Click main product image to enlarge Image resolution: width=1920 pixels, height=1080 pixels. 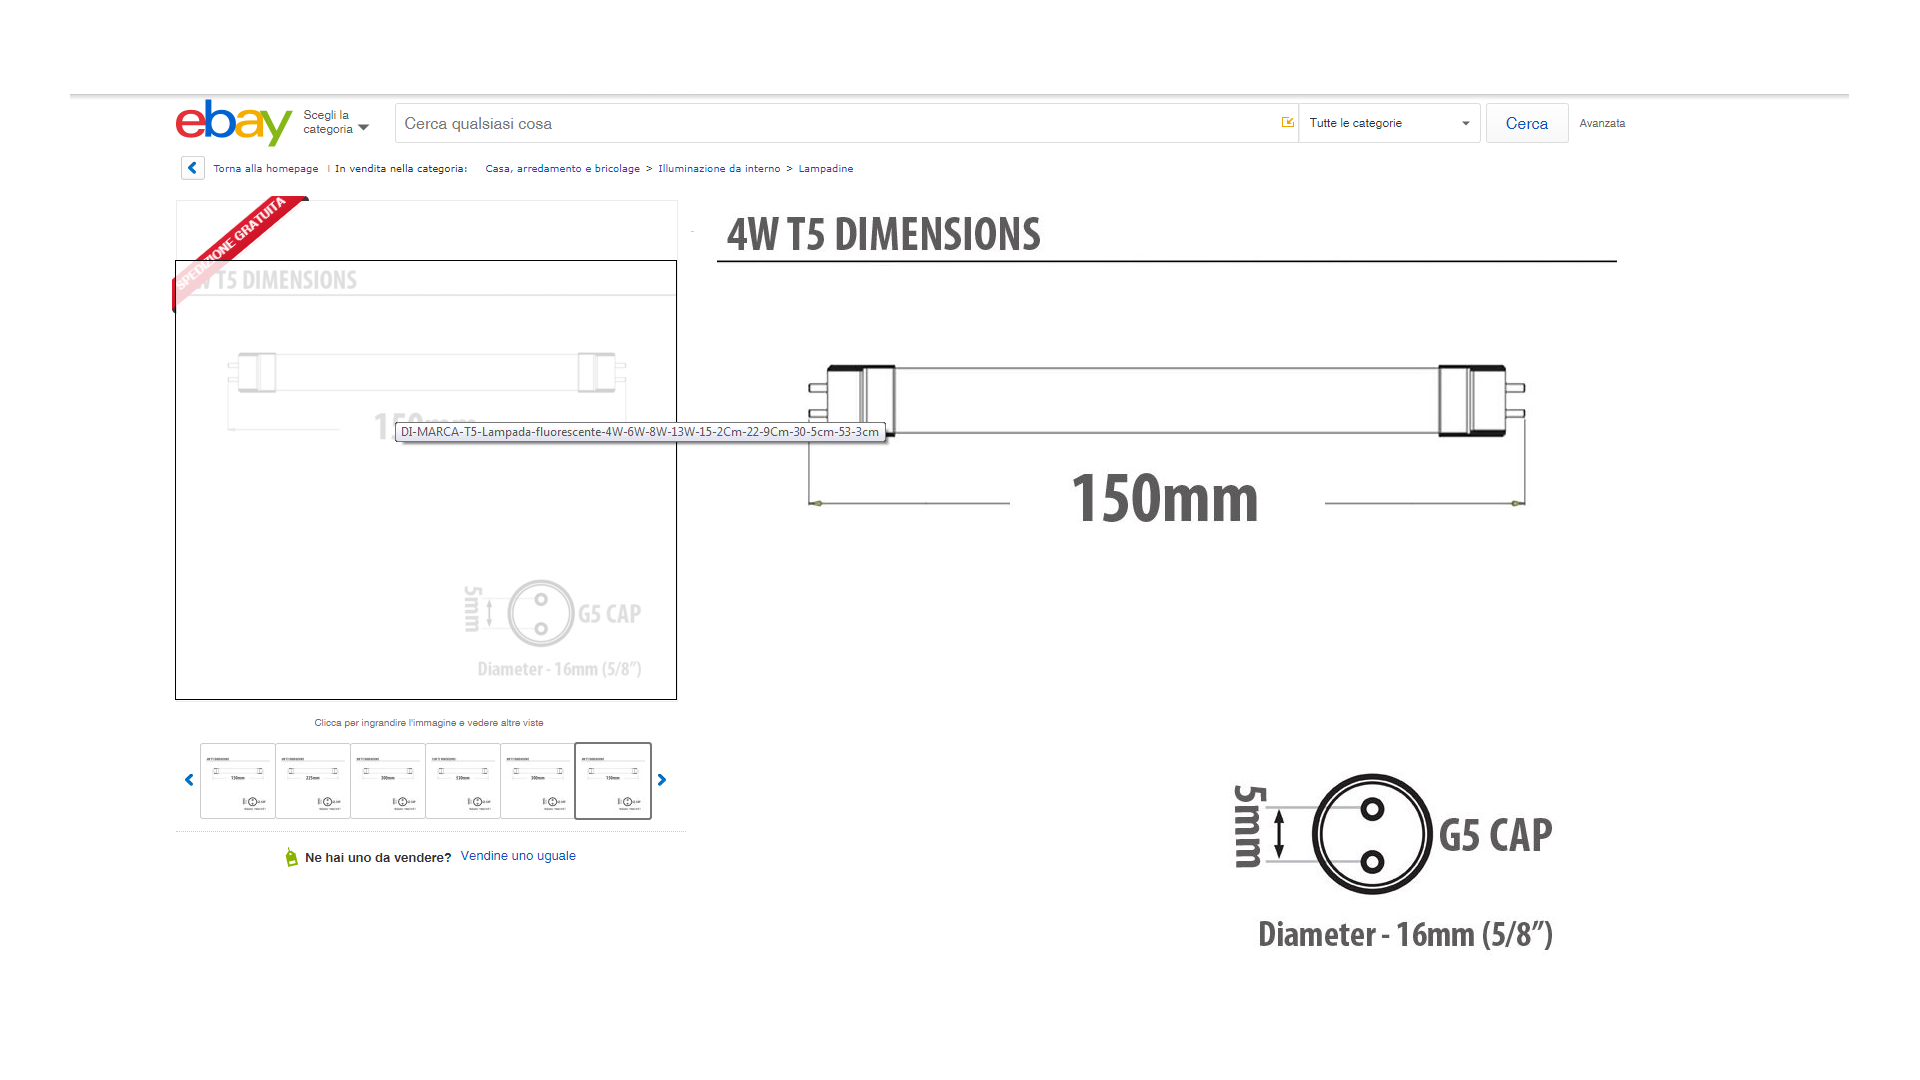426,520
